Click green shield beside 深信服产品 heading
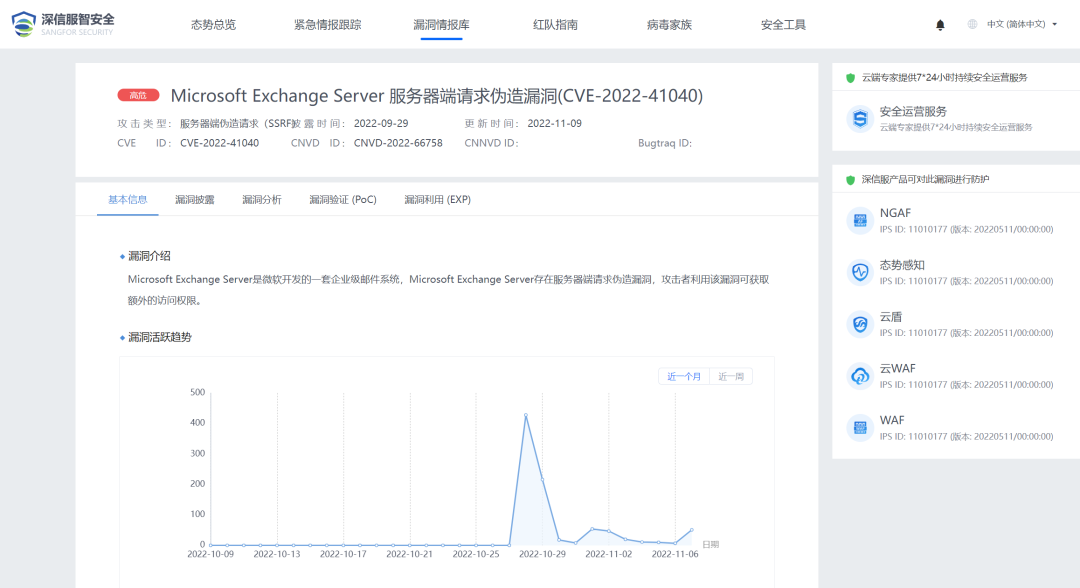This screenshot has height=588, width=1080. click(x=851, y=180)
